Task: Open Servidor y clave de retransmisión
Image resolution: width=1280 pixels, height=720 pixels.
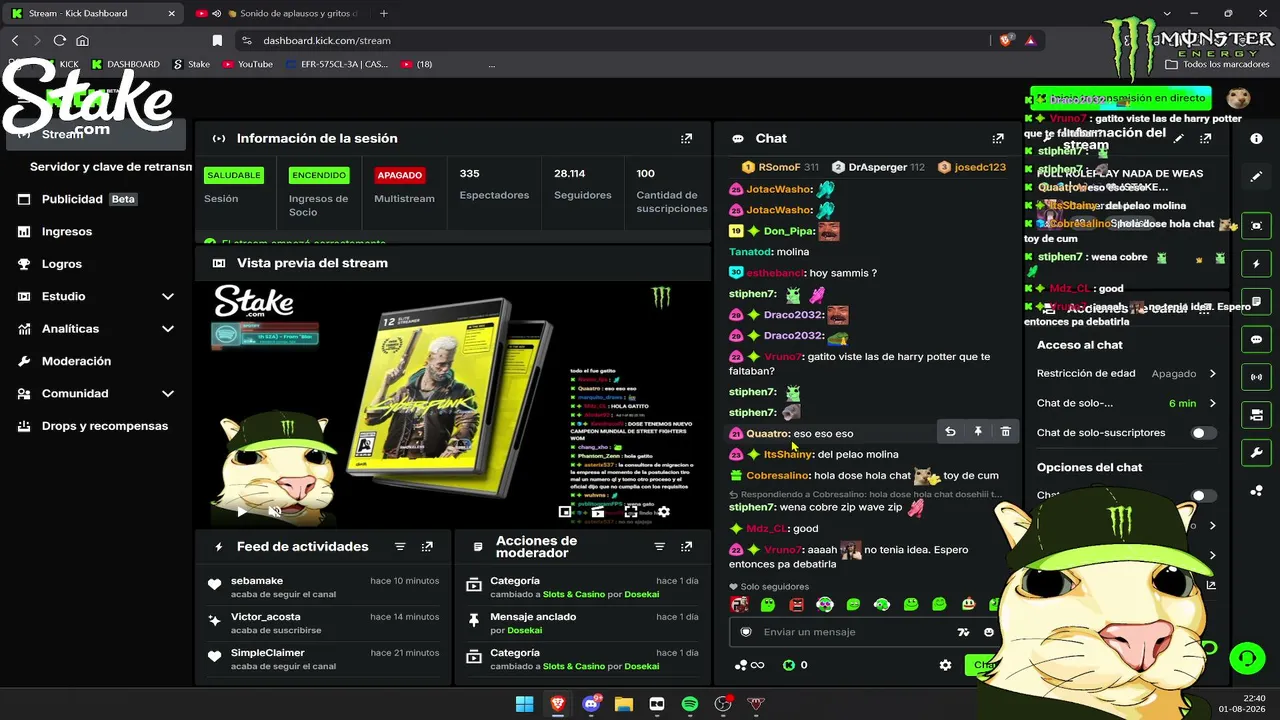Action: [x=111, y=167]
